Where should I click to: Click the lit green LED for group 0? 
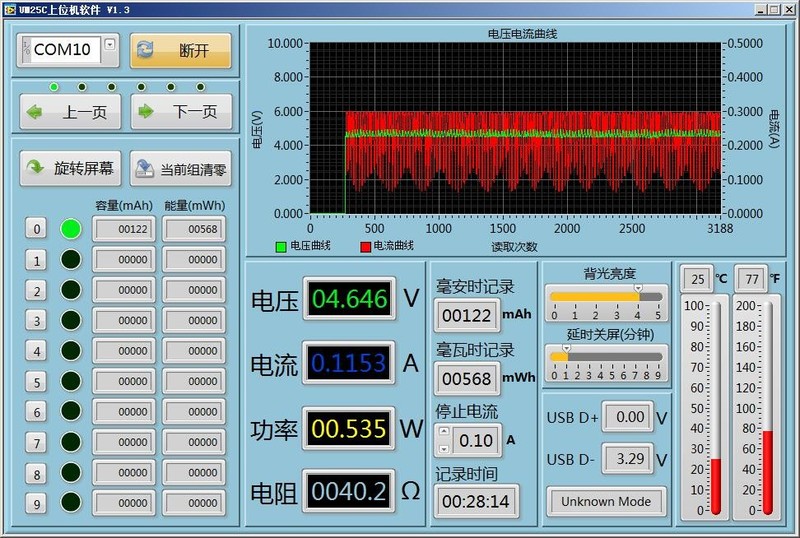(70, 229)
